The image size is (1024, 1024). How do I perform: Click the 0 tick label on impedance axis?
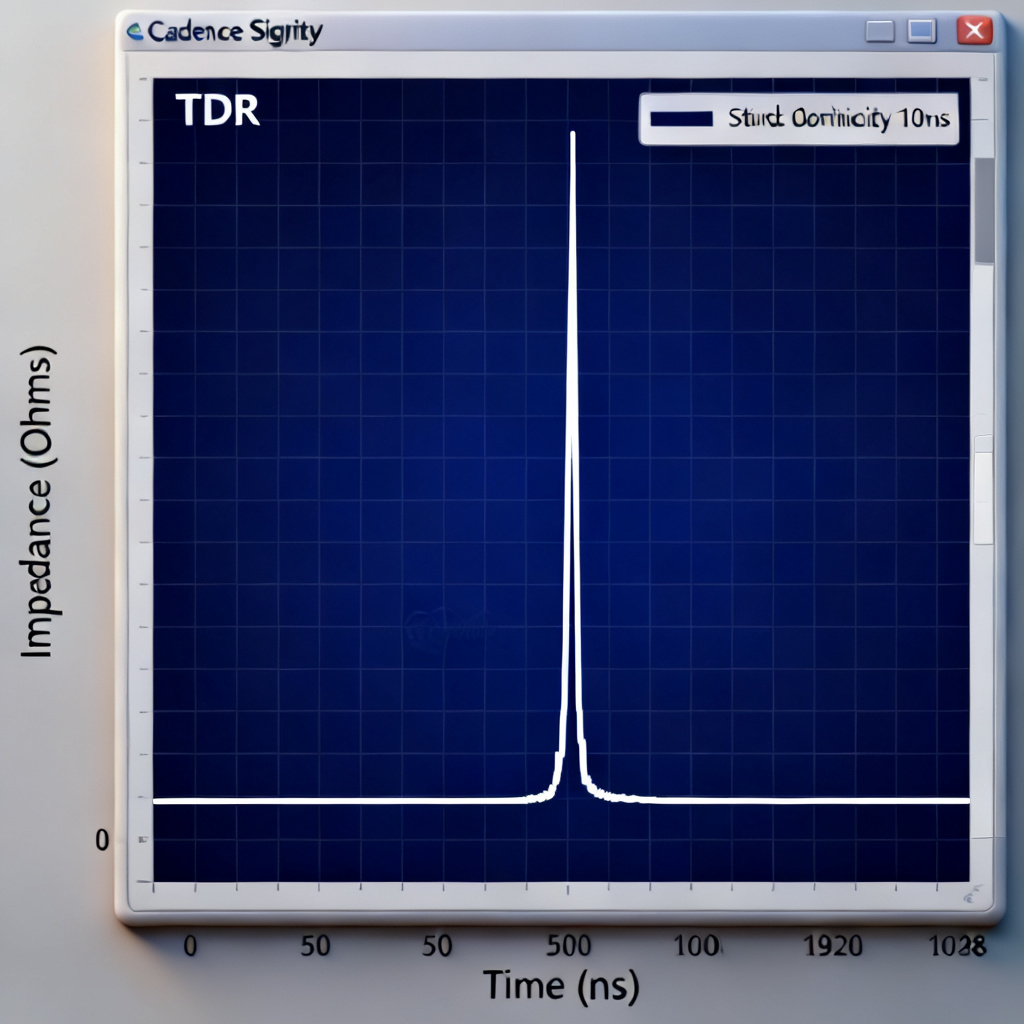point(102,840)
